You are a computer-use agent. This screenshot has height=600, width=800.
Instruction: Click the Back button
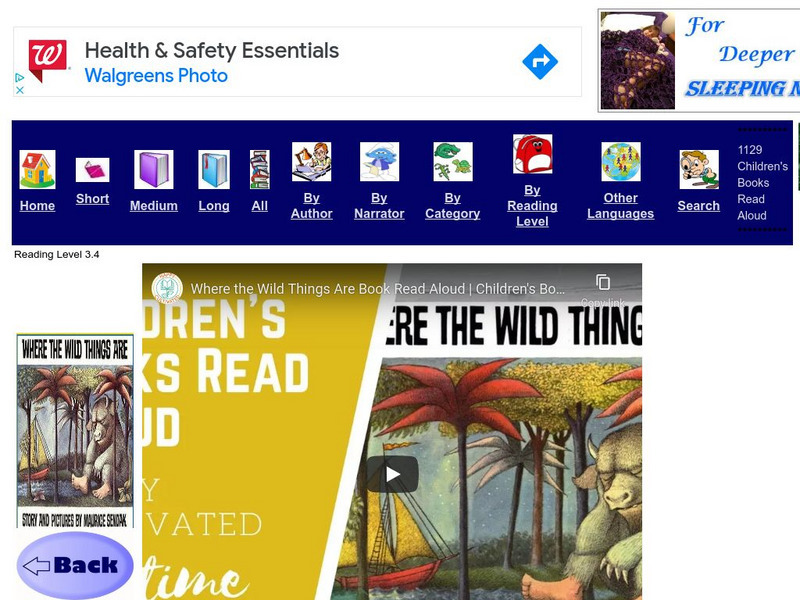pos(75,565)
